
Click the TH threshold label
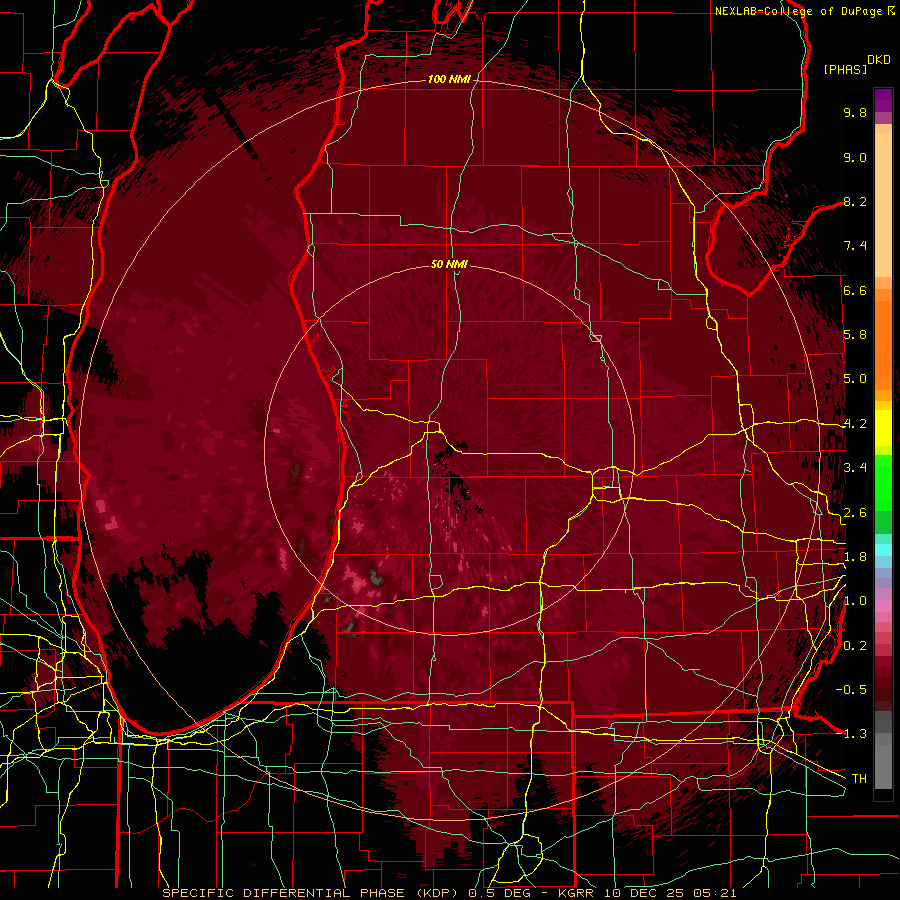click(859, 779)
